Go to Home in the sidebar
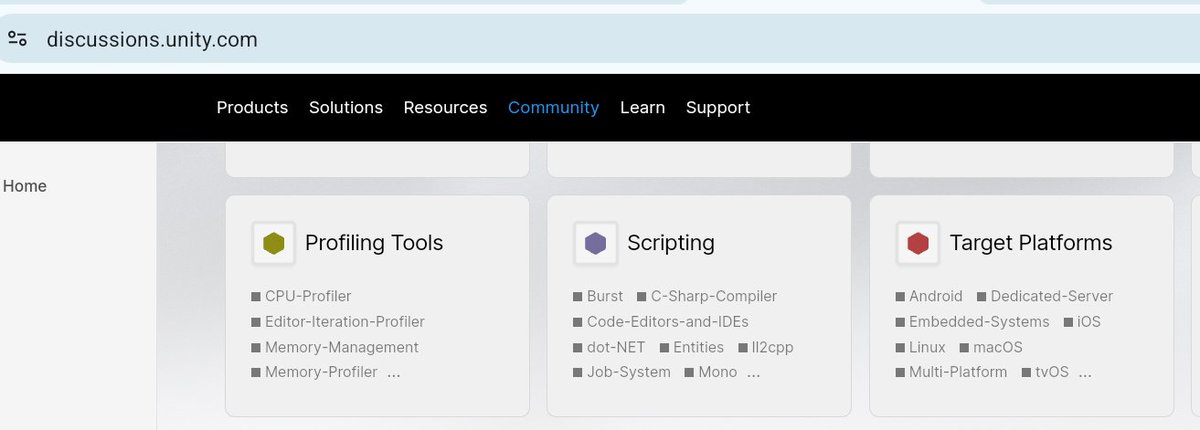Viewport: 1200px width, 430px height. point(25,186)
